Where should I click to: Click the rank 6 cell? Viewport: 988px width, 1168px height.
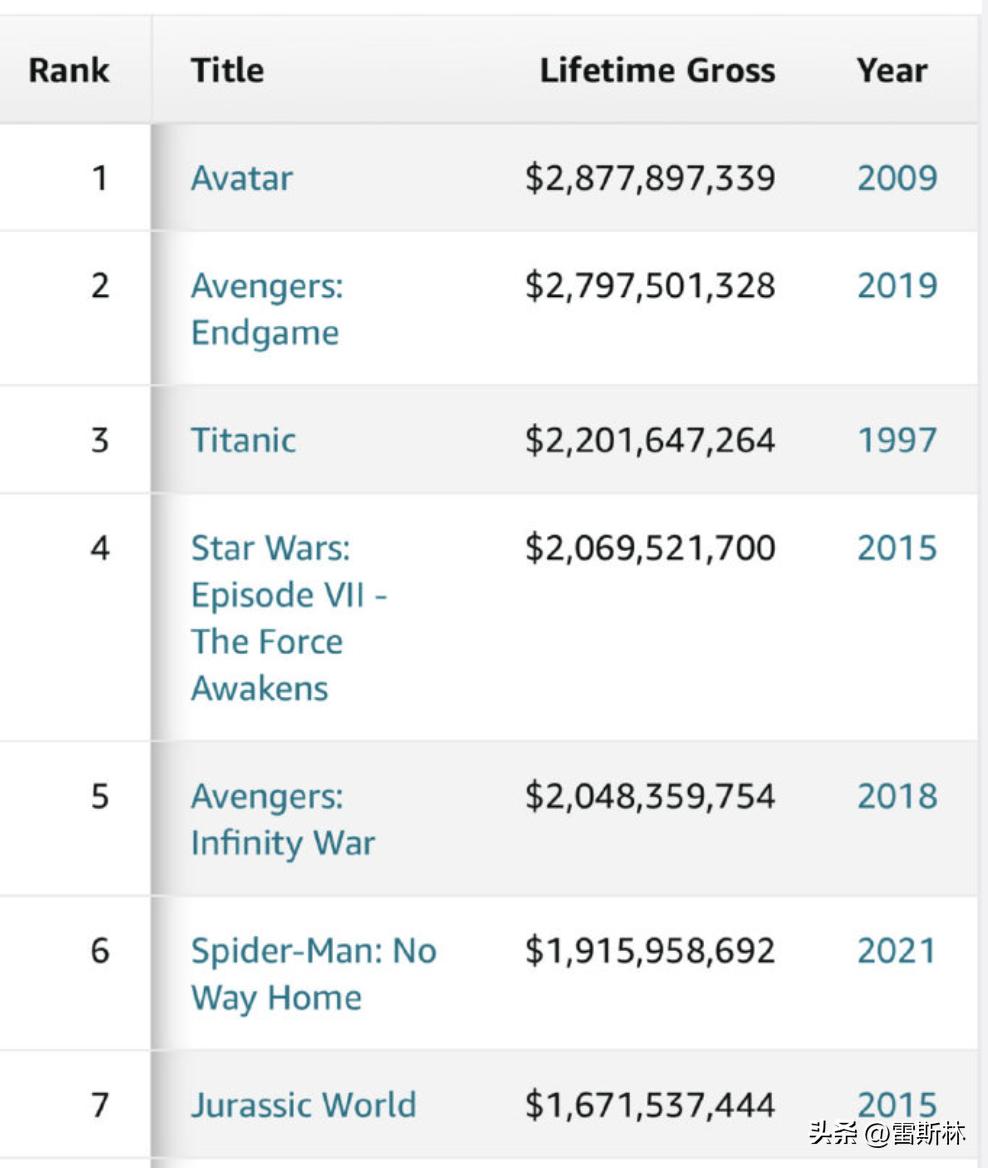click(100, 950)
